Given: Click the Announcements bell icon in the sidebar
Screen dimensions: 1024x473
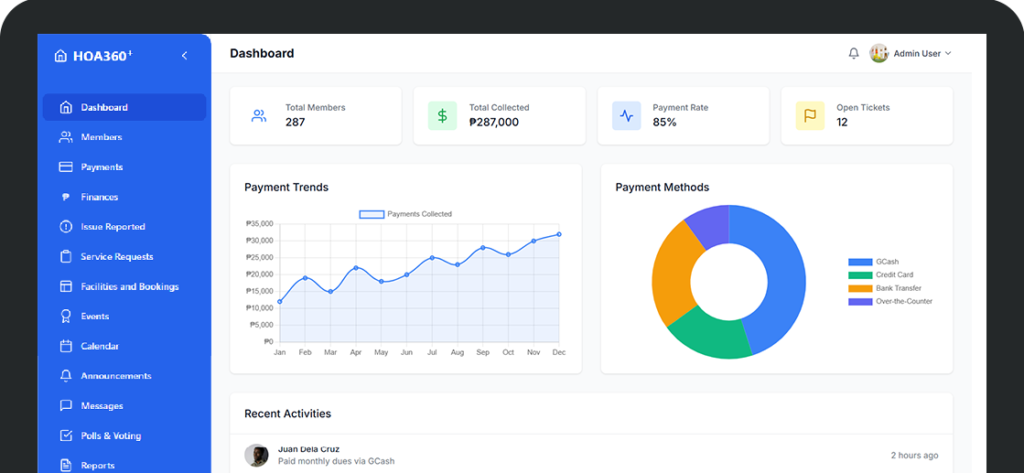Looking at the screenshot, I should click(66, 377).
